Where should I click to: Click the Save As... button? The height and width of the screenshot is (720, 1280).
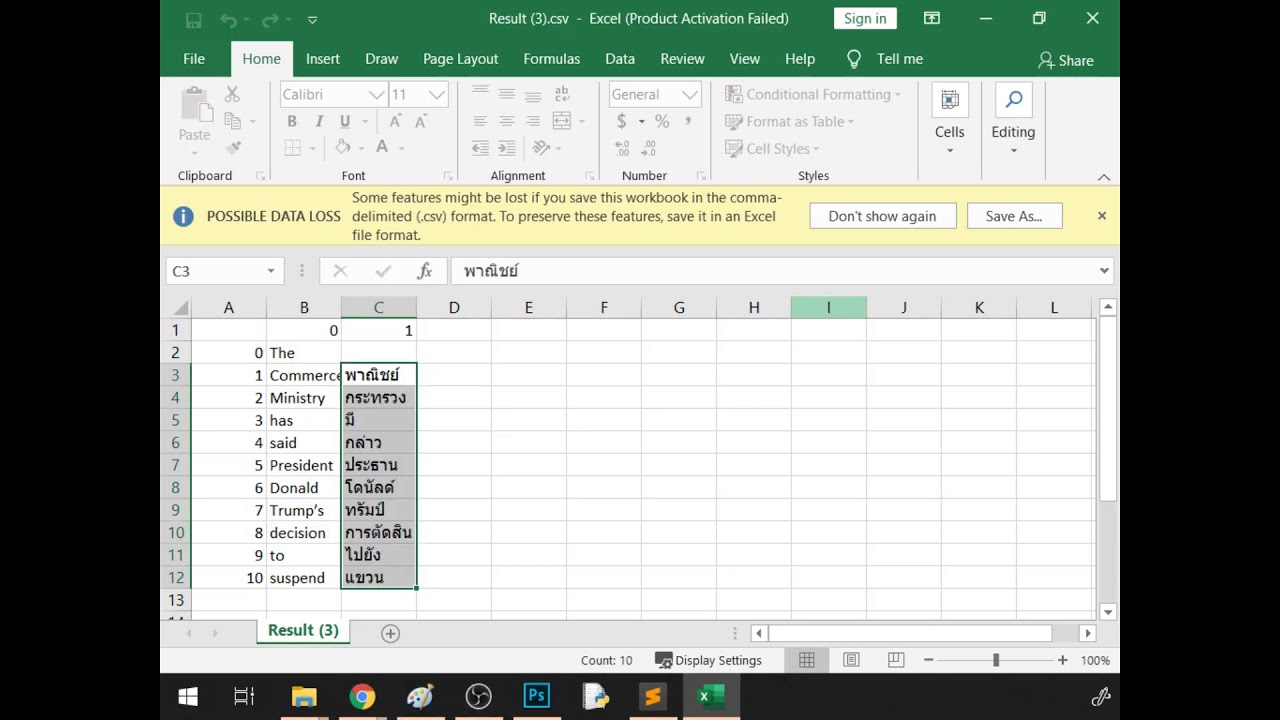(1014, 216)
